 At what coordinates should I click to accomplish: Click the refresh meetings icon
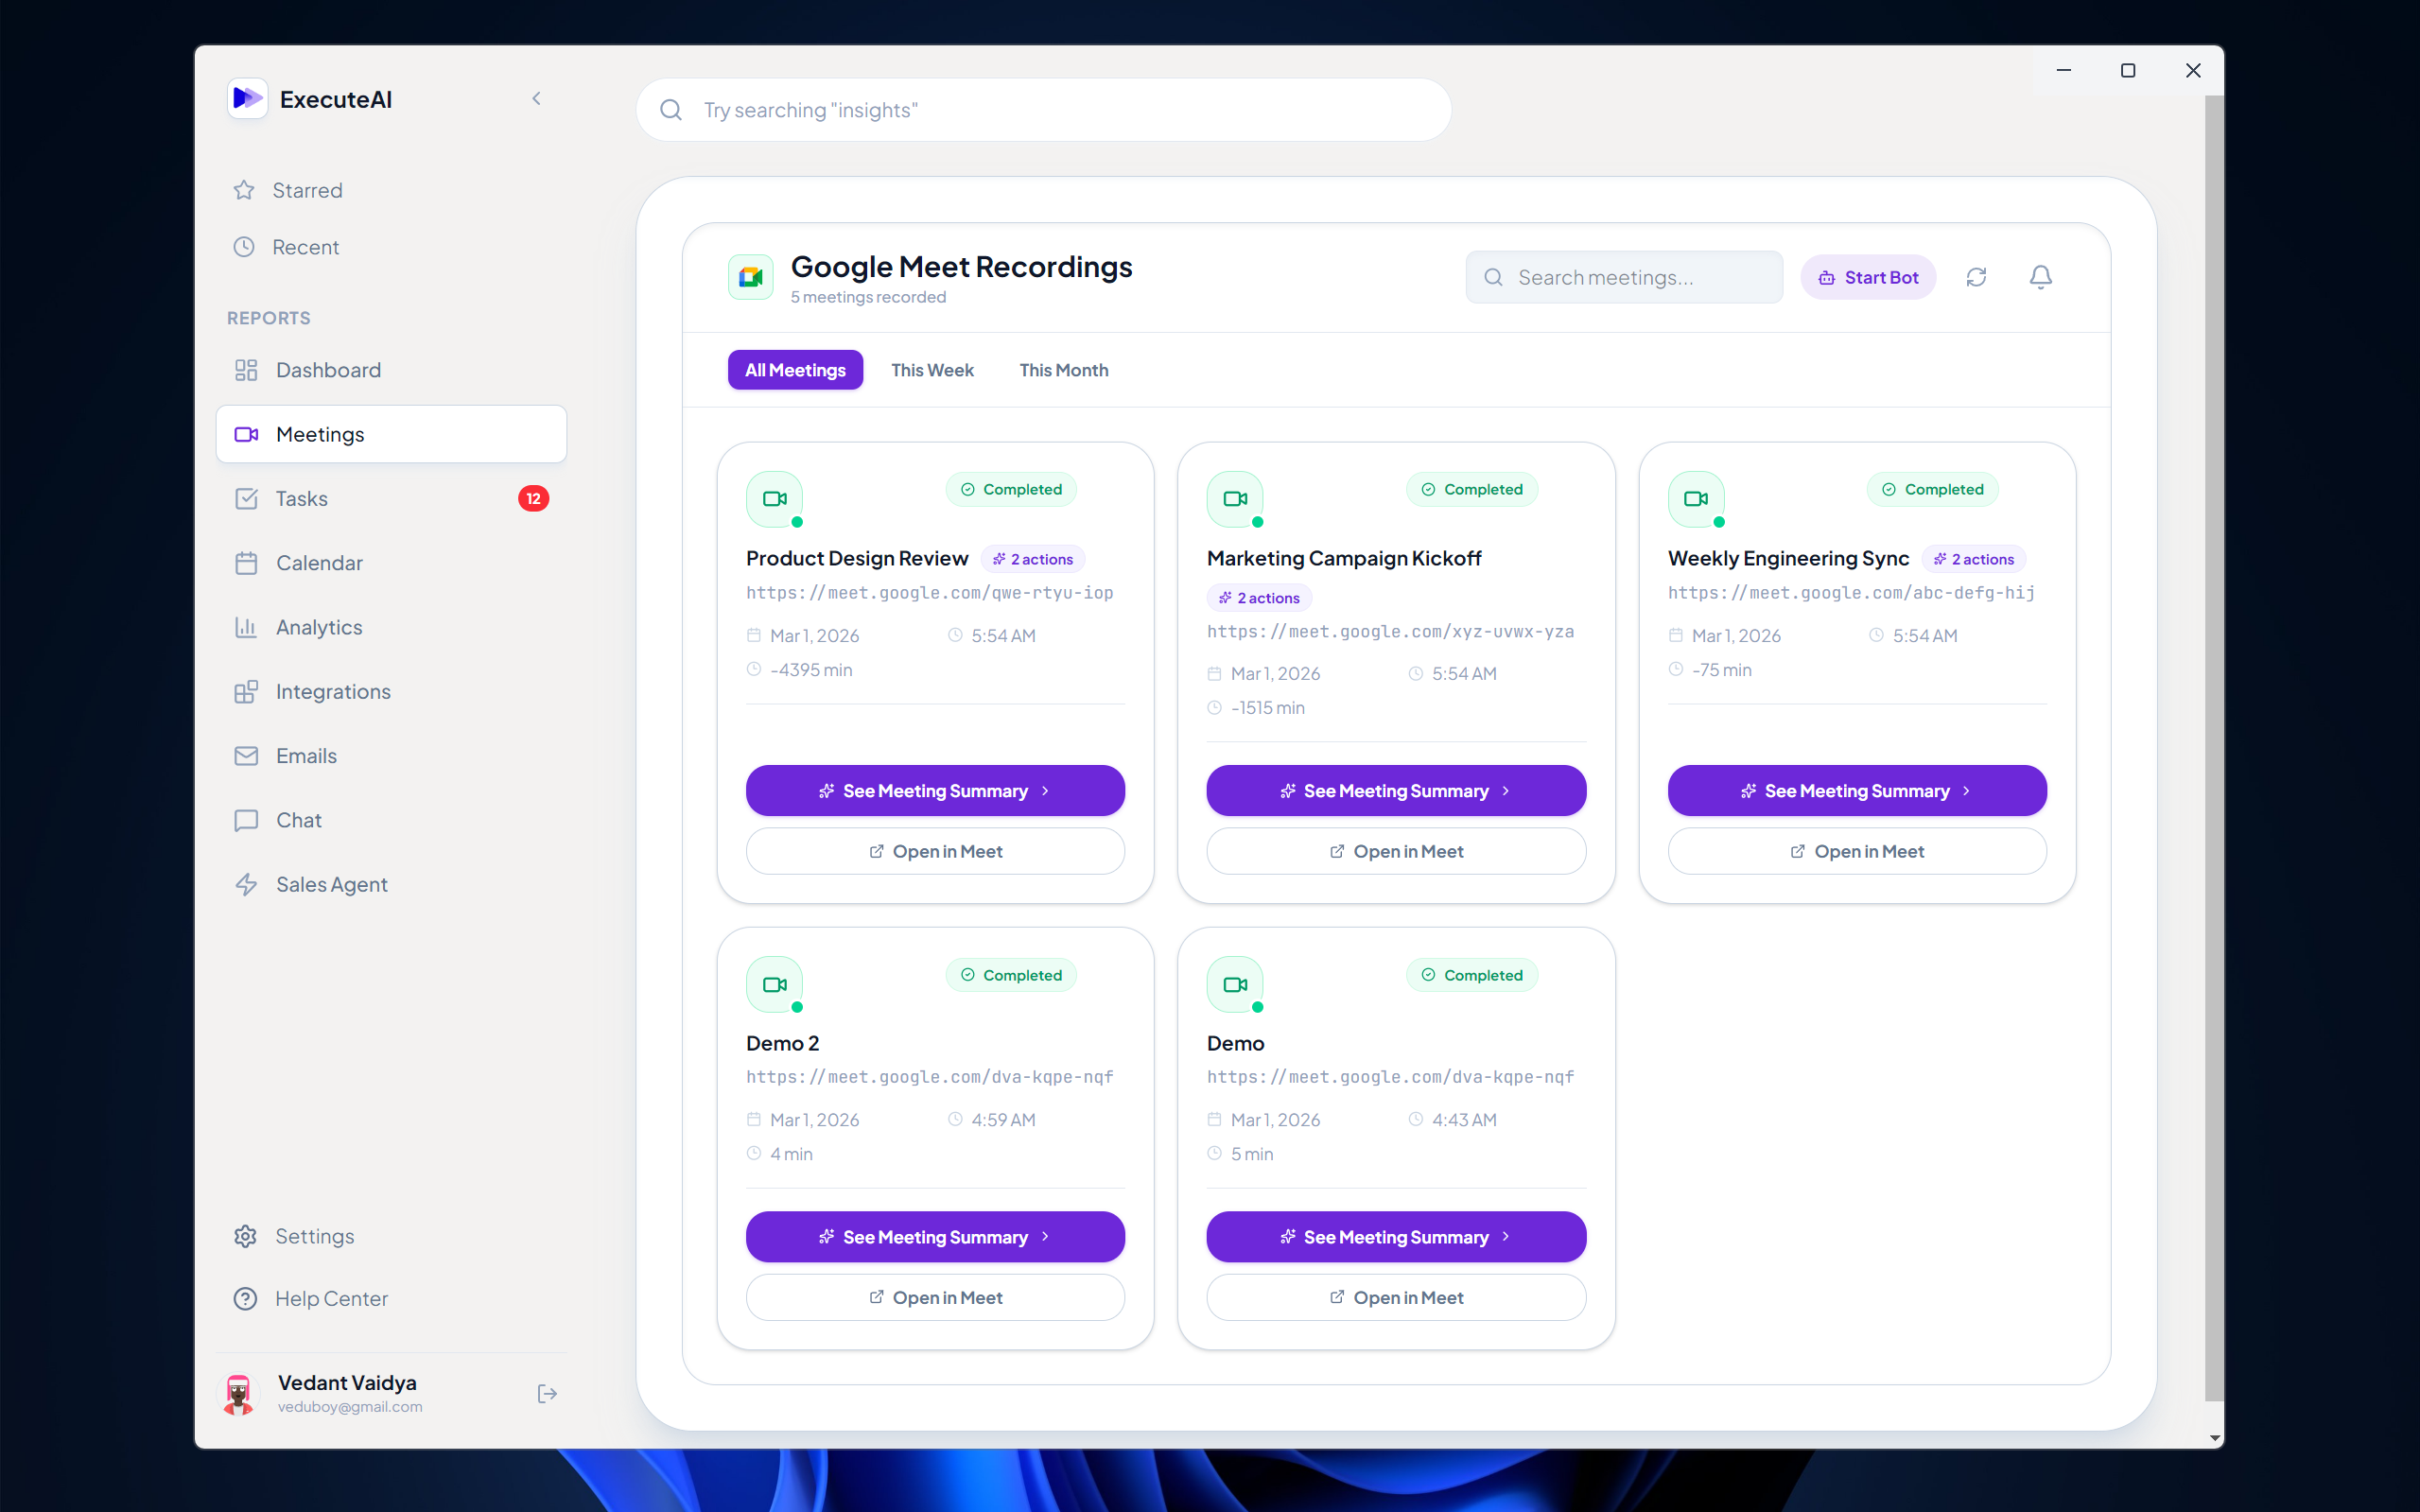1976,277
